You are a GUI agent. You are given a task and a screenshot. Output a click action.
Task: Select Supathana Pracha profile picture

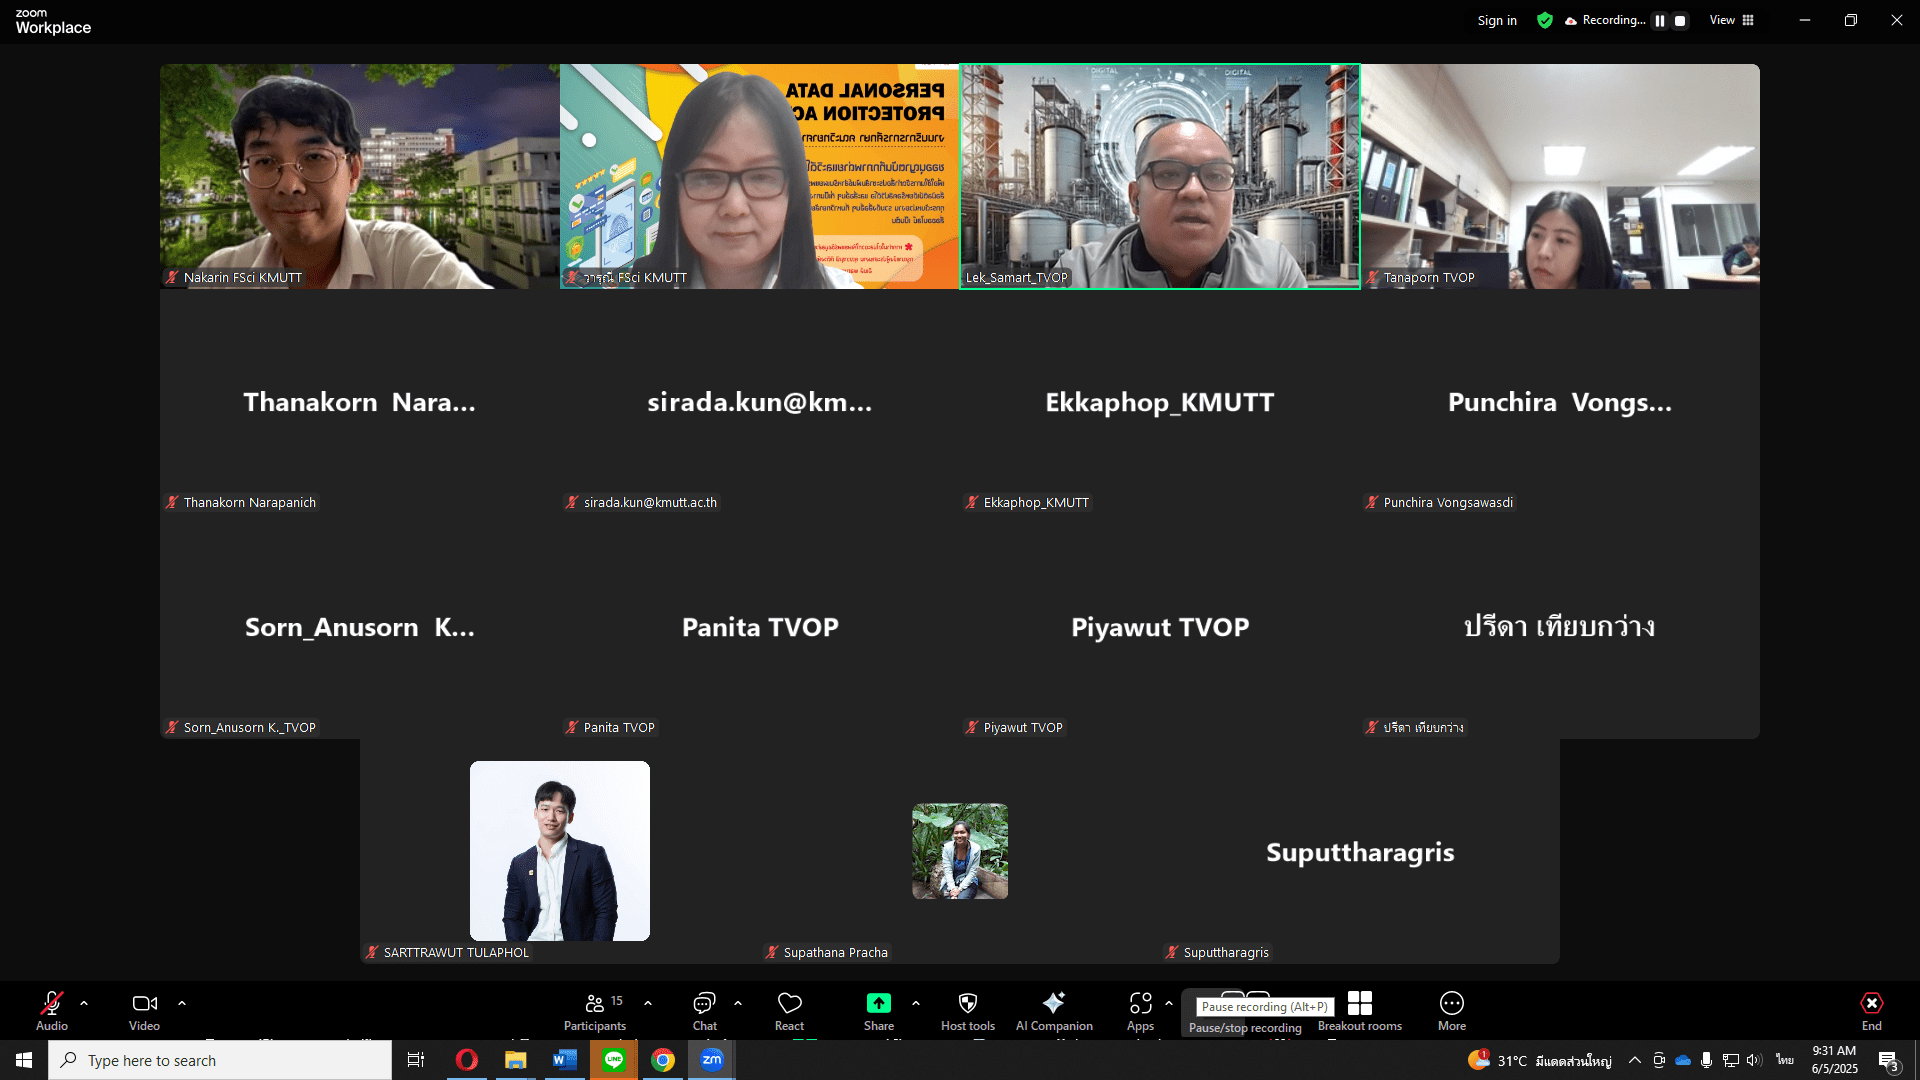tap(960, 851)
